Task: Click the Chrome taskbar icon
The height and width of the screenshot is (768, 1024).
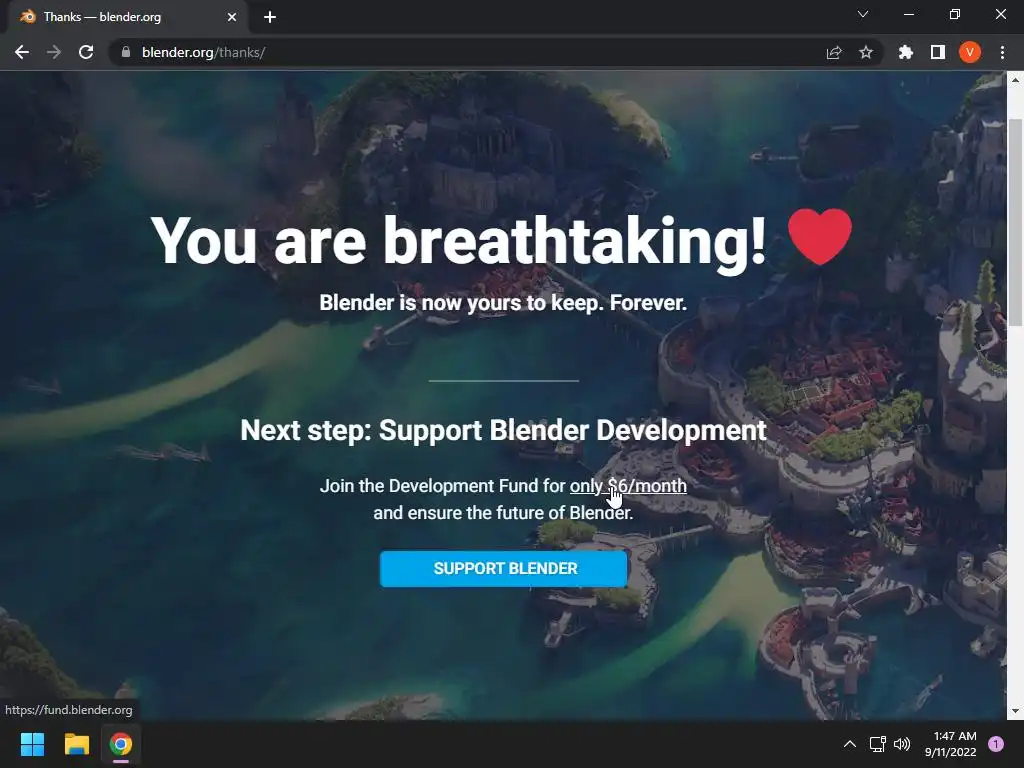Action: coord(121,744)
